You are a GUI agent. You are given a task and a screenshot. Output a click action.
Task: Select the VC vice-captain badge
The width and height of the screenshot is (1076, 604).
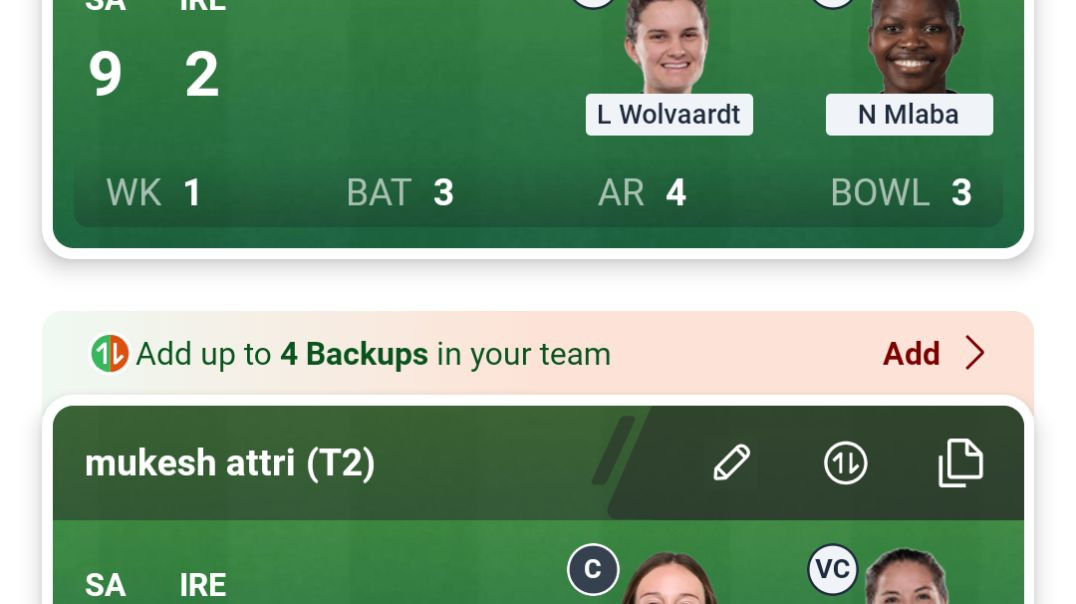(x=832, y=569)
